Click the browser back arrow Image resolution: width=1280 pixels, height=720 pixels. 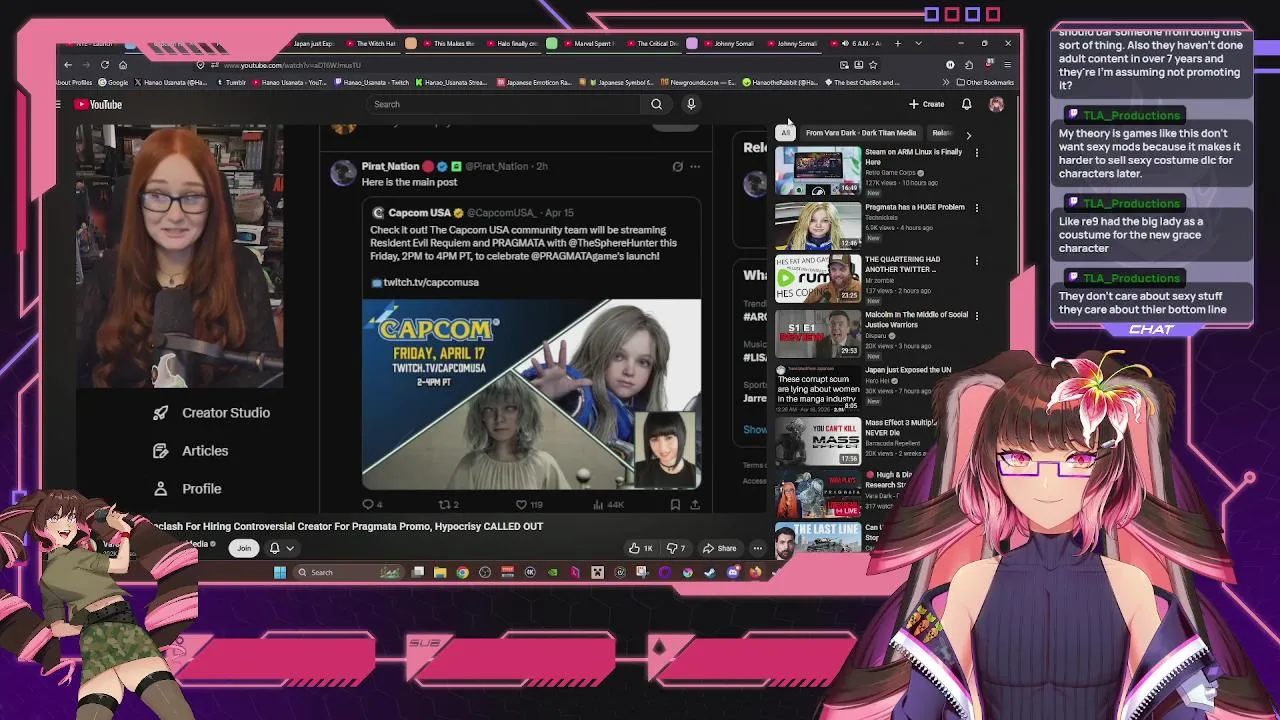[68, 65]
